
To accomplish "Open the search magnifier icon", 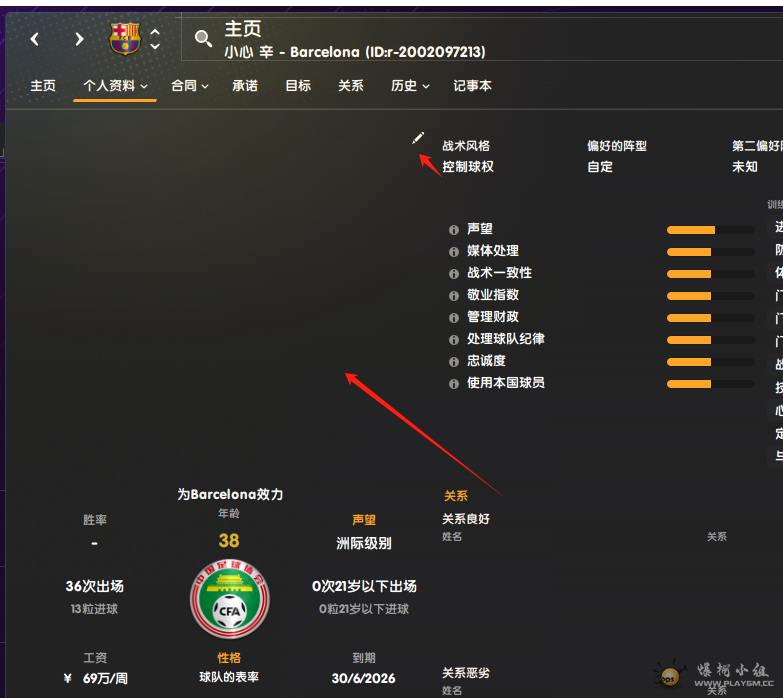I will [x=203, y=38].
